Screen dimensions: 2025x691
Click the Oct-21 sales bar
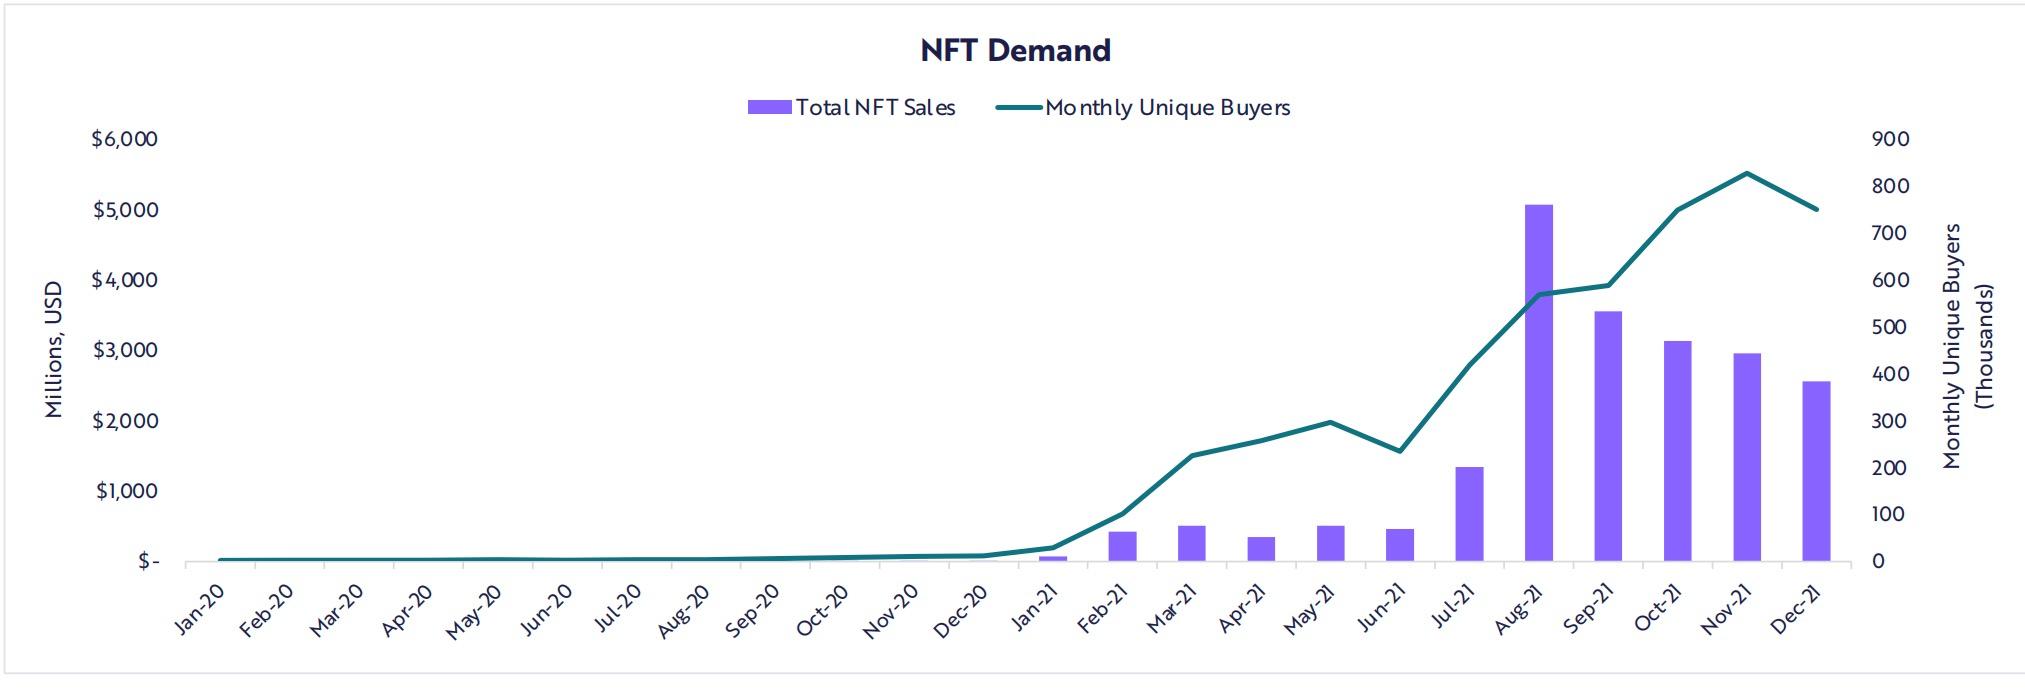[1677, 450]
